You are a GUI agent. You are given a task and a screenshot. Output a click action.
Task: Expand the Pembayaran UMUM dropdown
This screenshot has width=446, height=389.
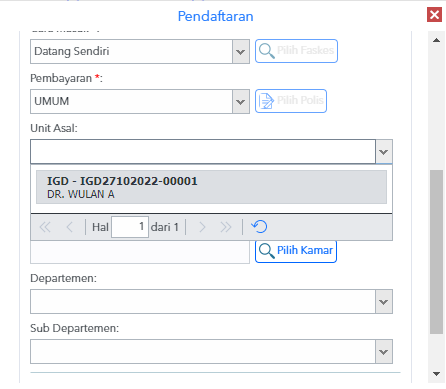point(241,102)
